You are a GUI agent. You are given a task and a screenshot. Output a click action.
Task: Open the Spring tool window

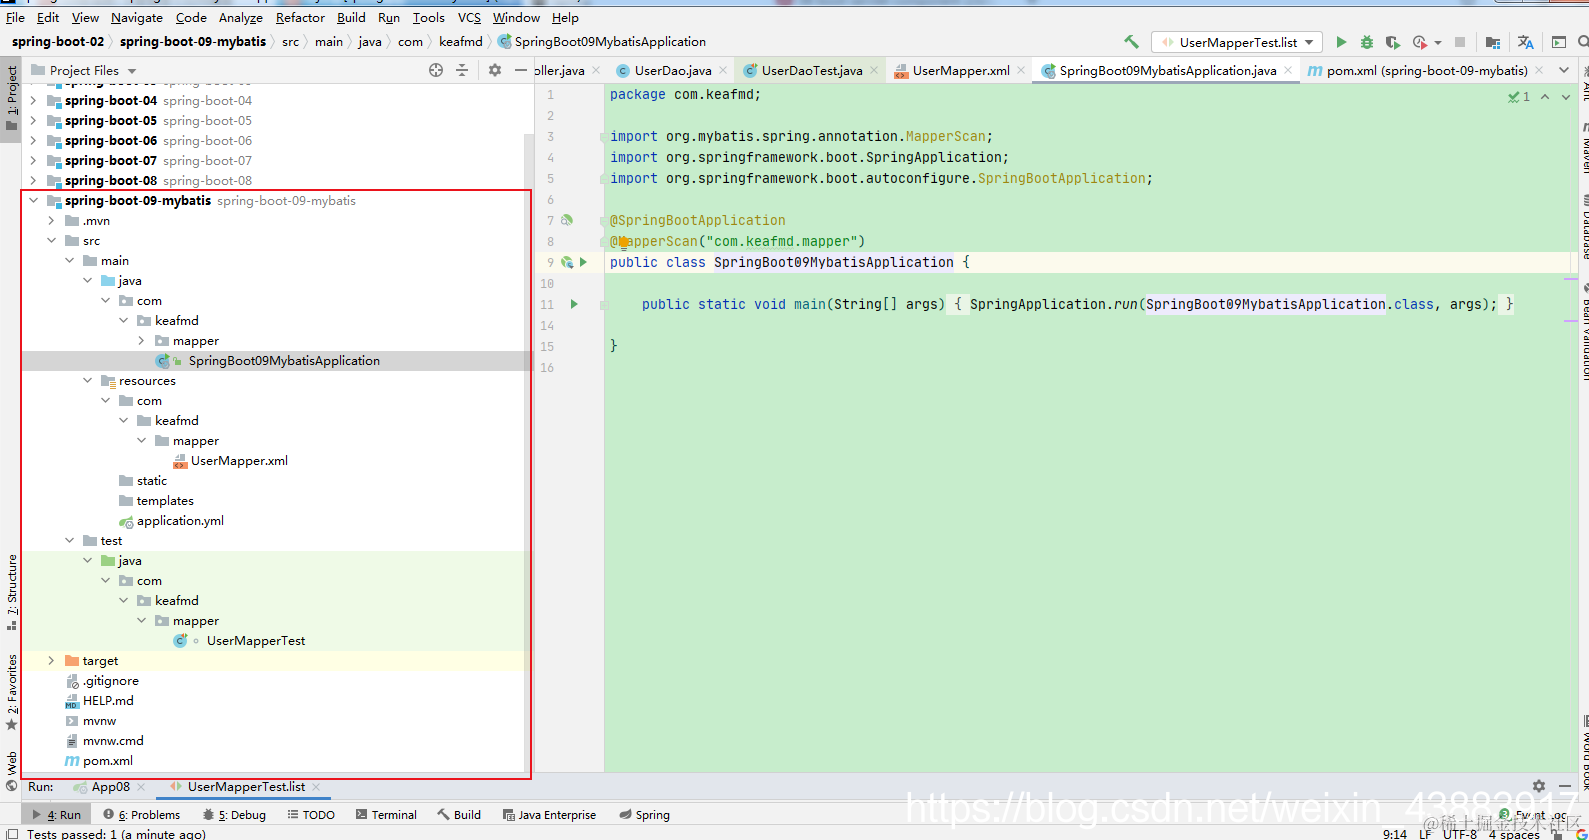(644, 815)
